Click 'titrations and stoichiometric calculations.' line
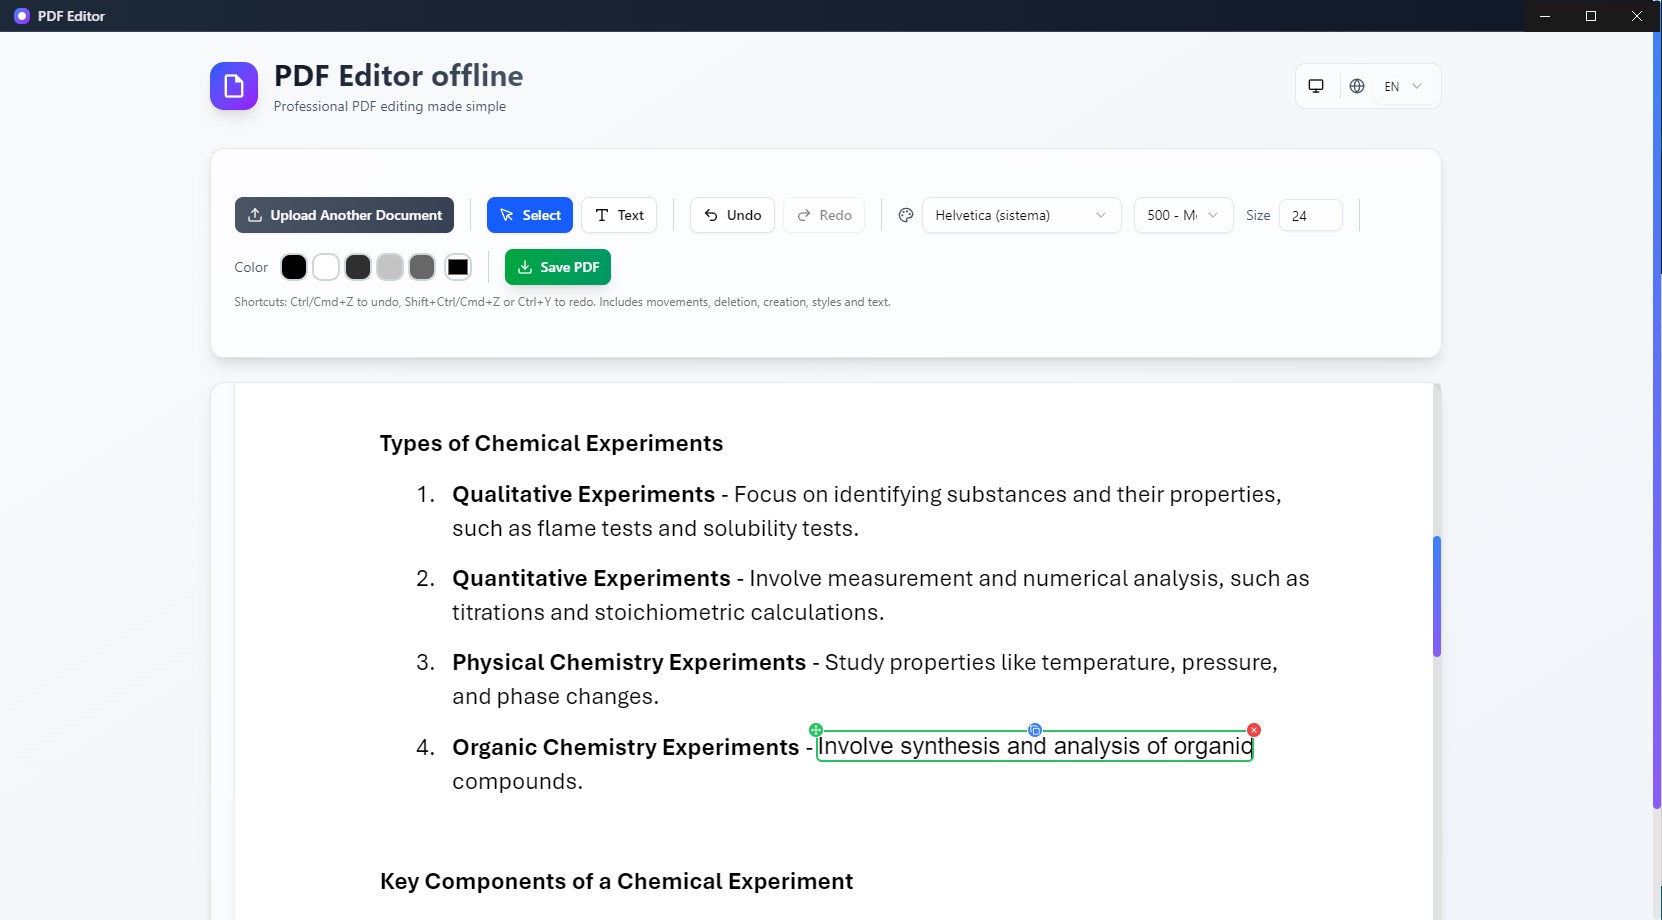 tap(668, 612)
